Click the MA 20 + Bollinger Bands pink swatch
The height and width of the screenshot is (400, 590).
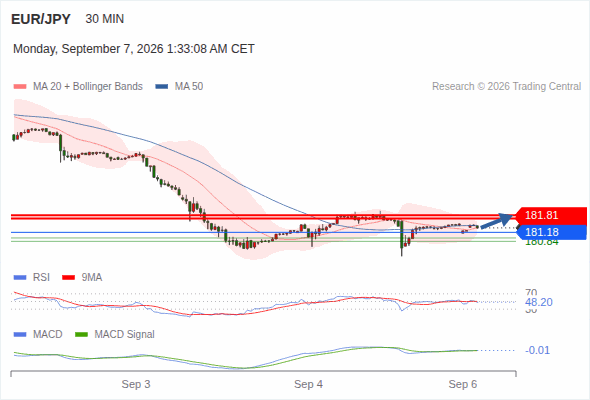click(x=20, y=87)
